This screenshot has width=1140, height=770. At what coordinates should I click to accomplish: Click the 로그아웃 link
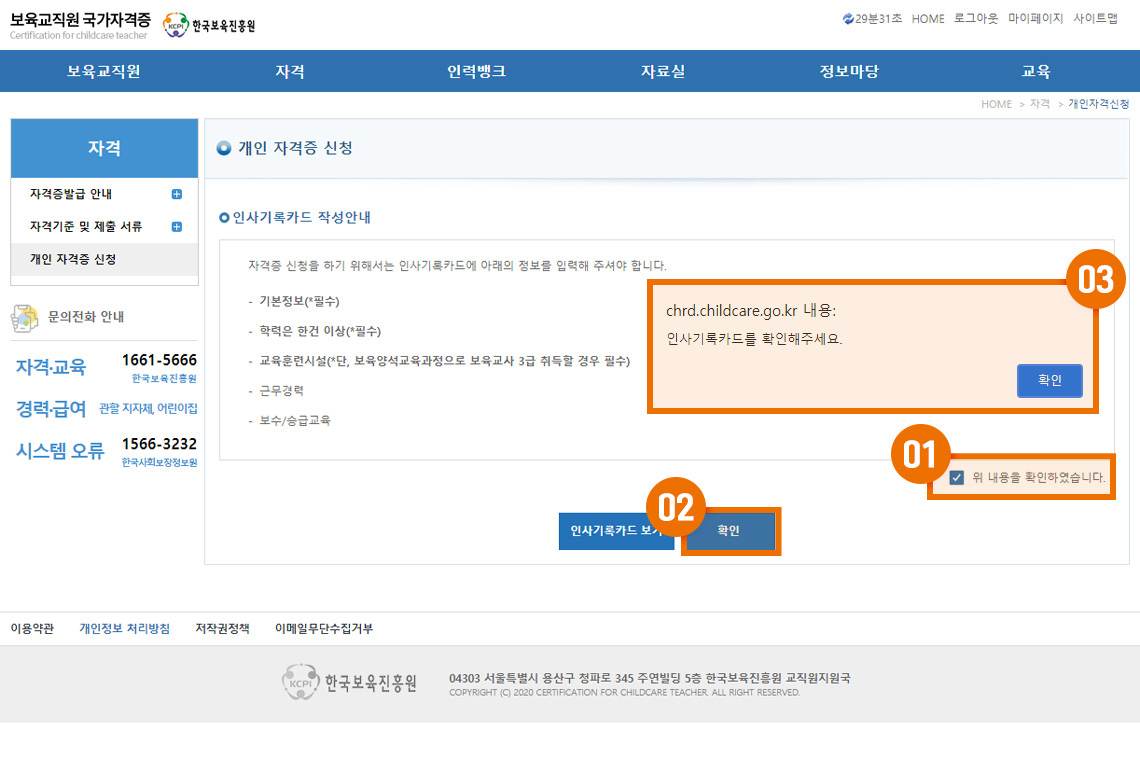[976, 19]
